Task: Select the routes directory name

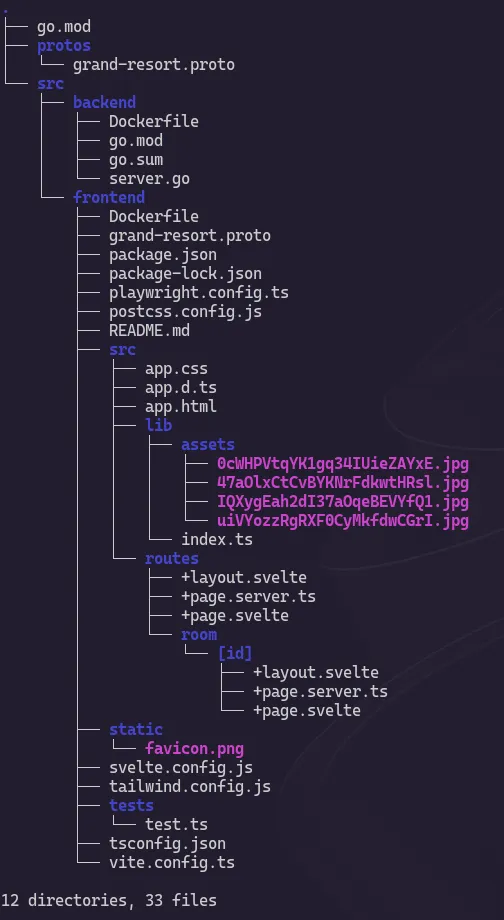Action: coord(172,558)
